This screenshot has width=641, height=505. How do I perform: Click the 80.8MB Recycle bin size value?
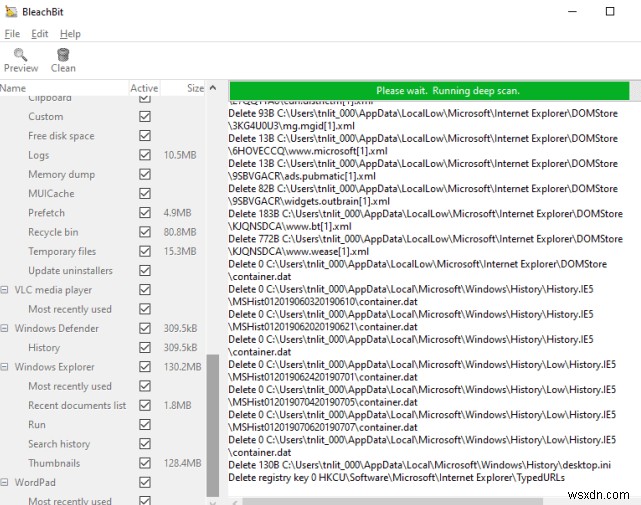180,232
